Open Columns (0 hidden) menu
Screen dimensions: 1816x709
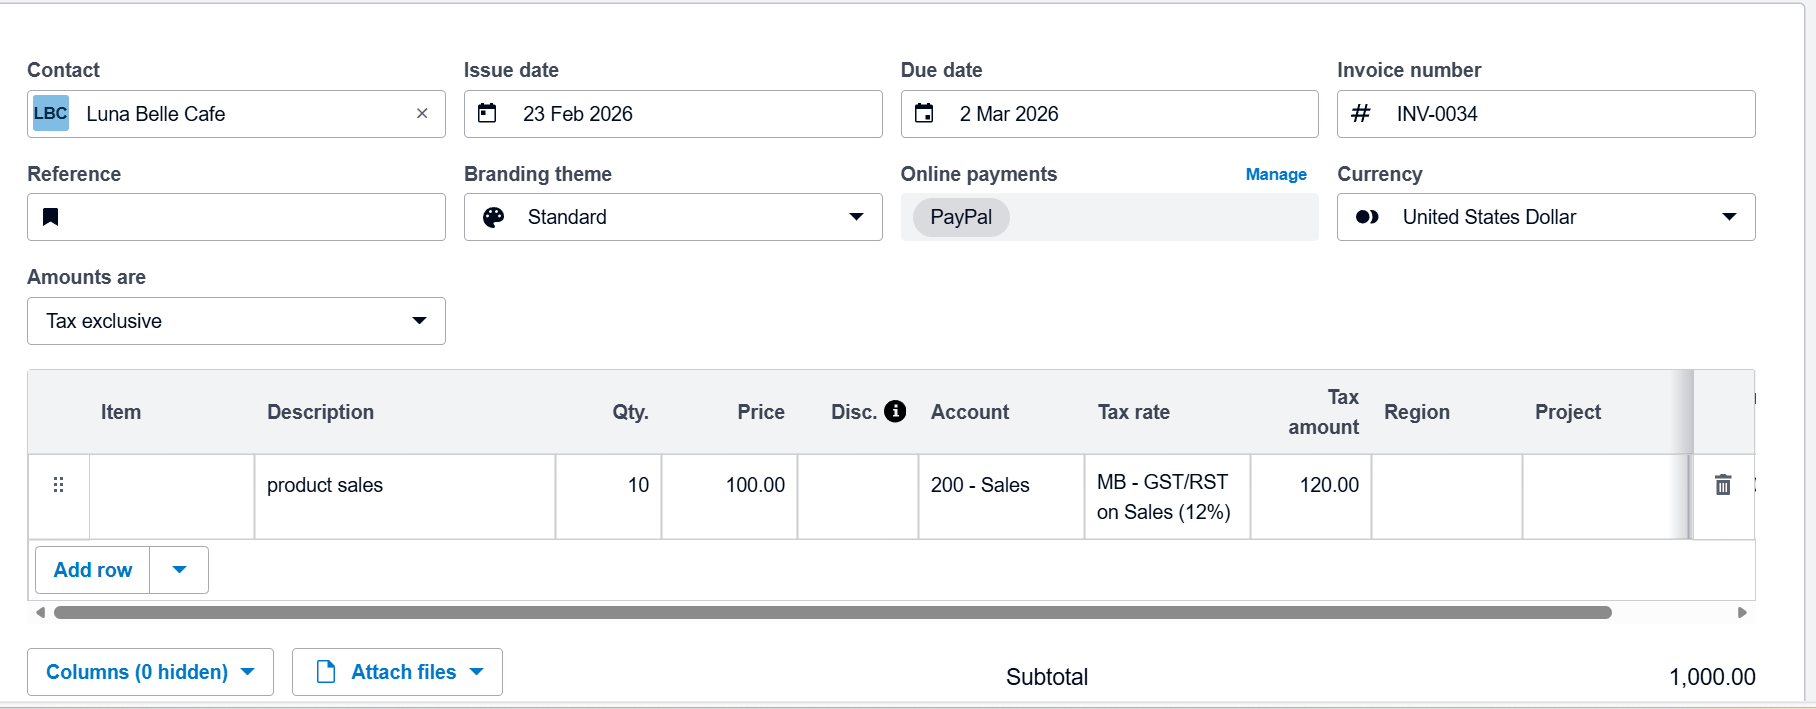pos(150,672)
